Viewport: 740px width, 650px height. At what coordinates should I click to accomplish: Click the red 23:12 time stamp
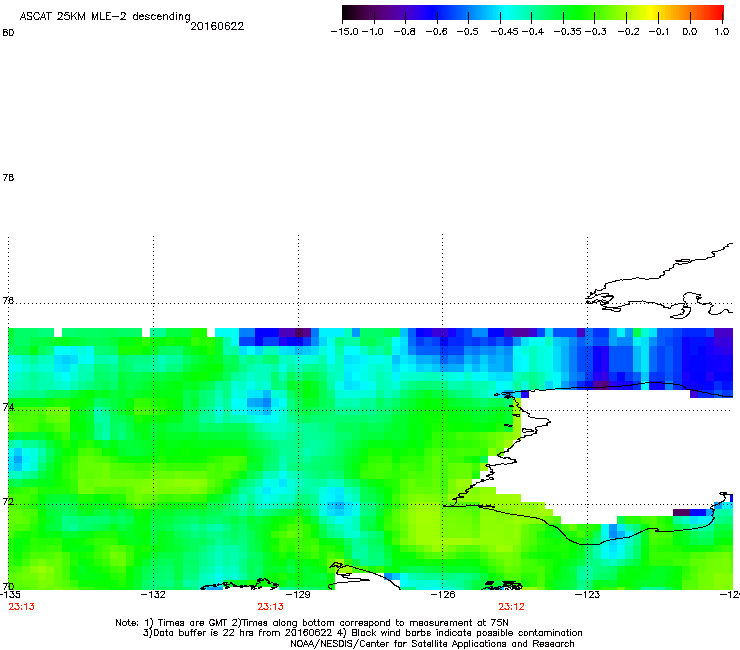pos(512,607)
